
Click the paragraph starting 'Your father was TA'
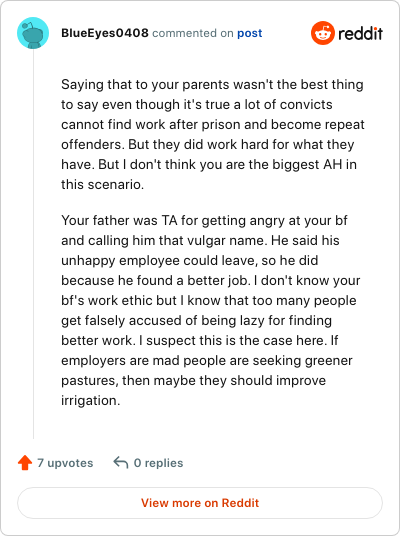211,310
